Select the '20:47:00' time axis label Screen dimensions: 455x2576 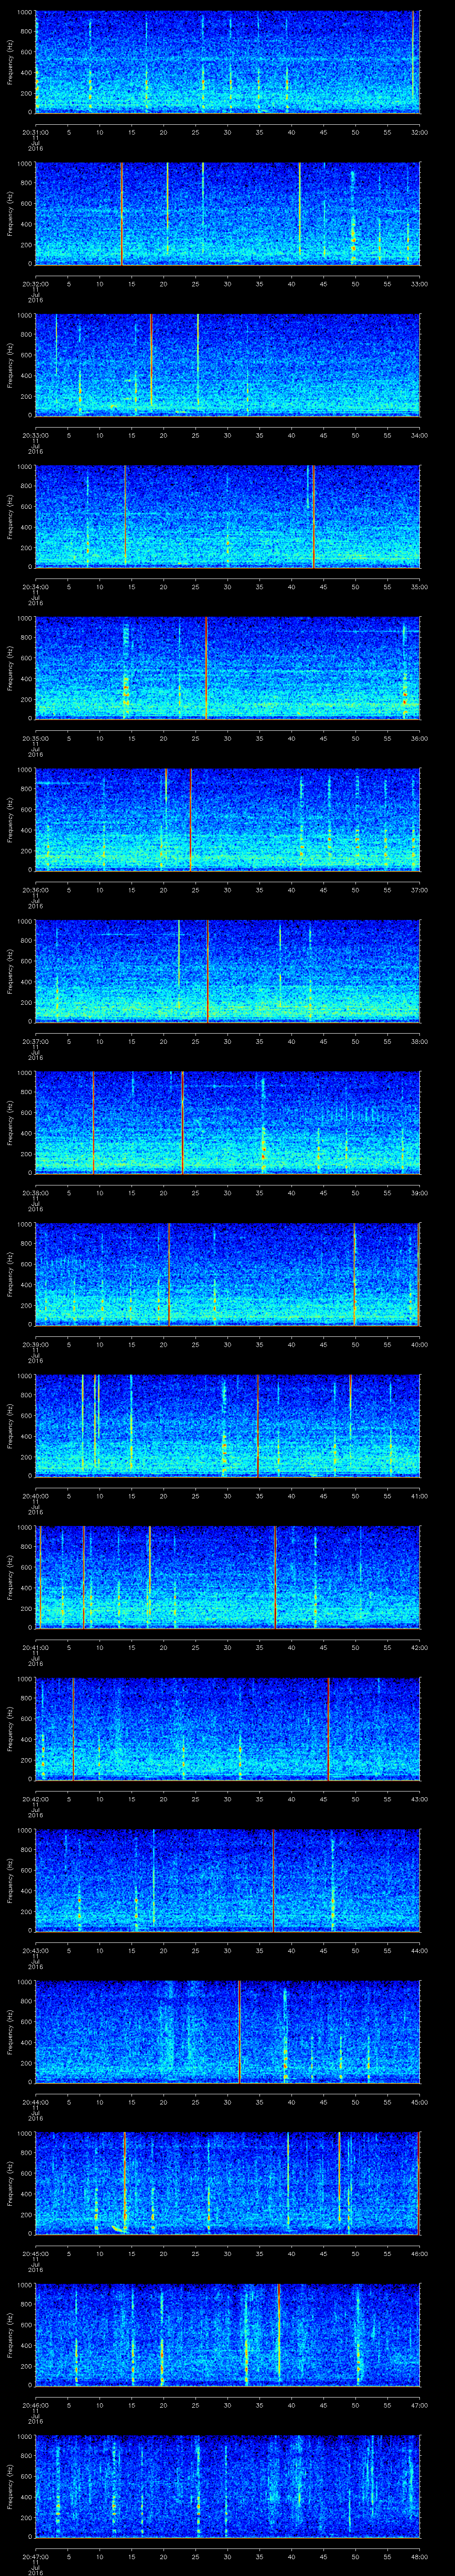(x=35, y=2556)
